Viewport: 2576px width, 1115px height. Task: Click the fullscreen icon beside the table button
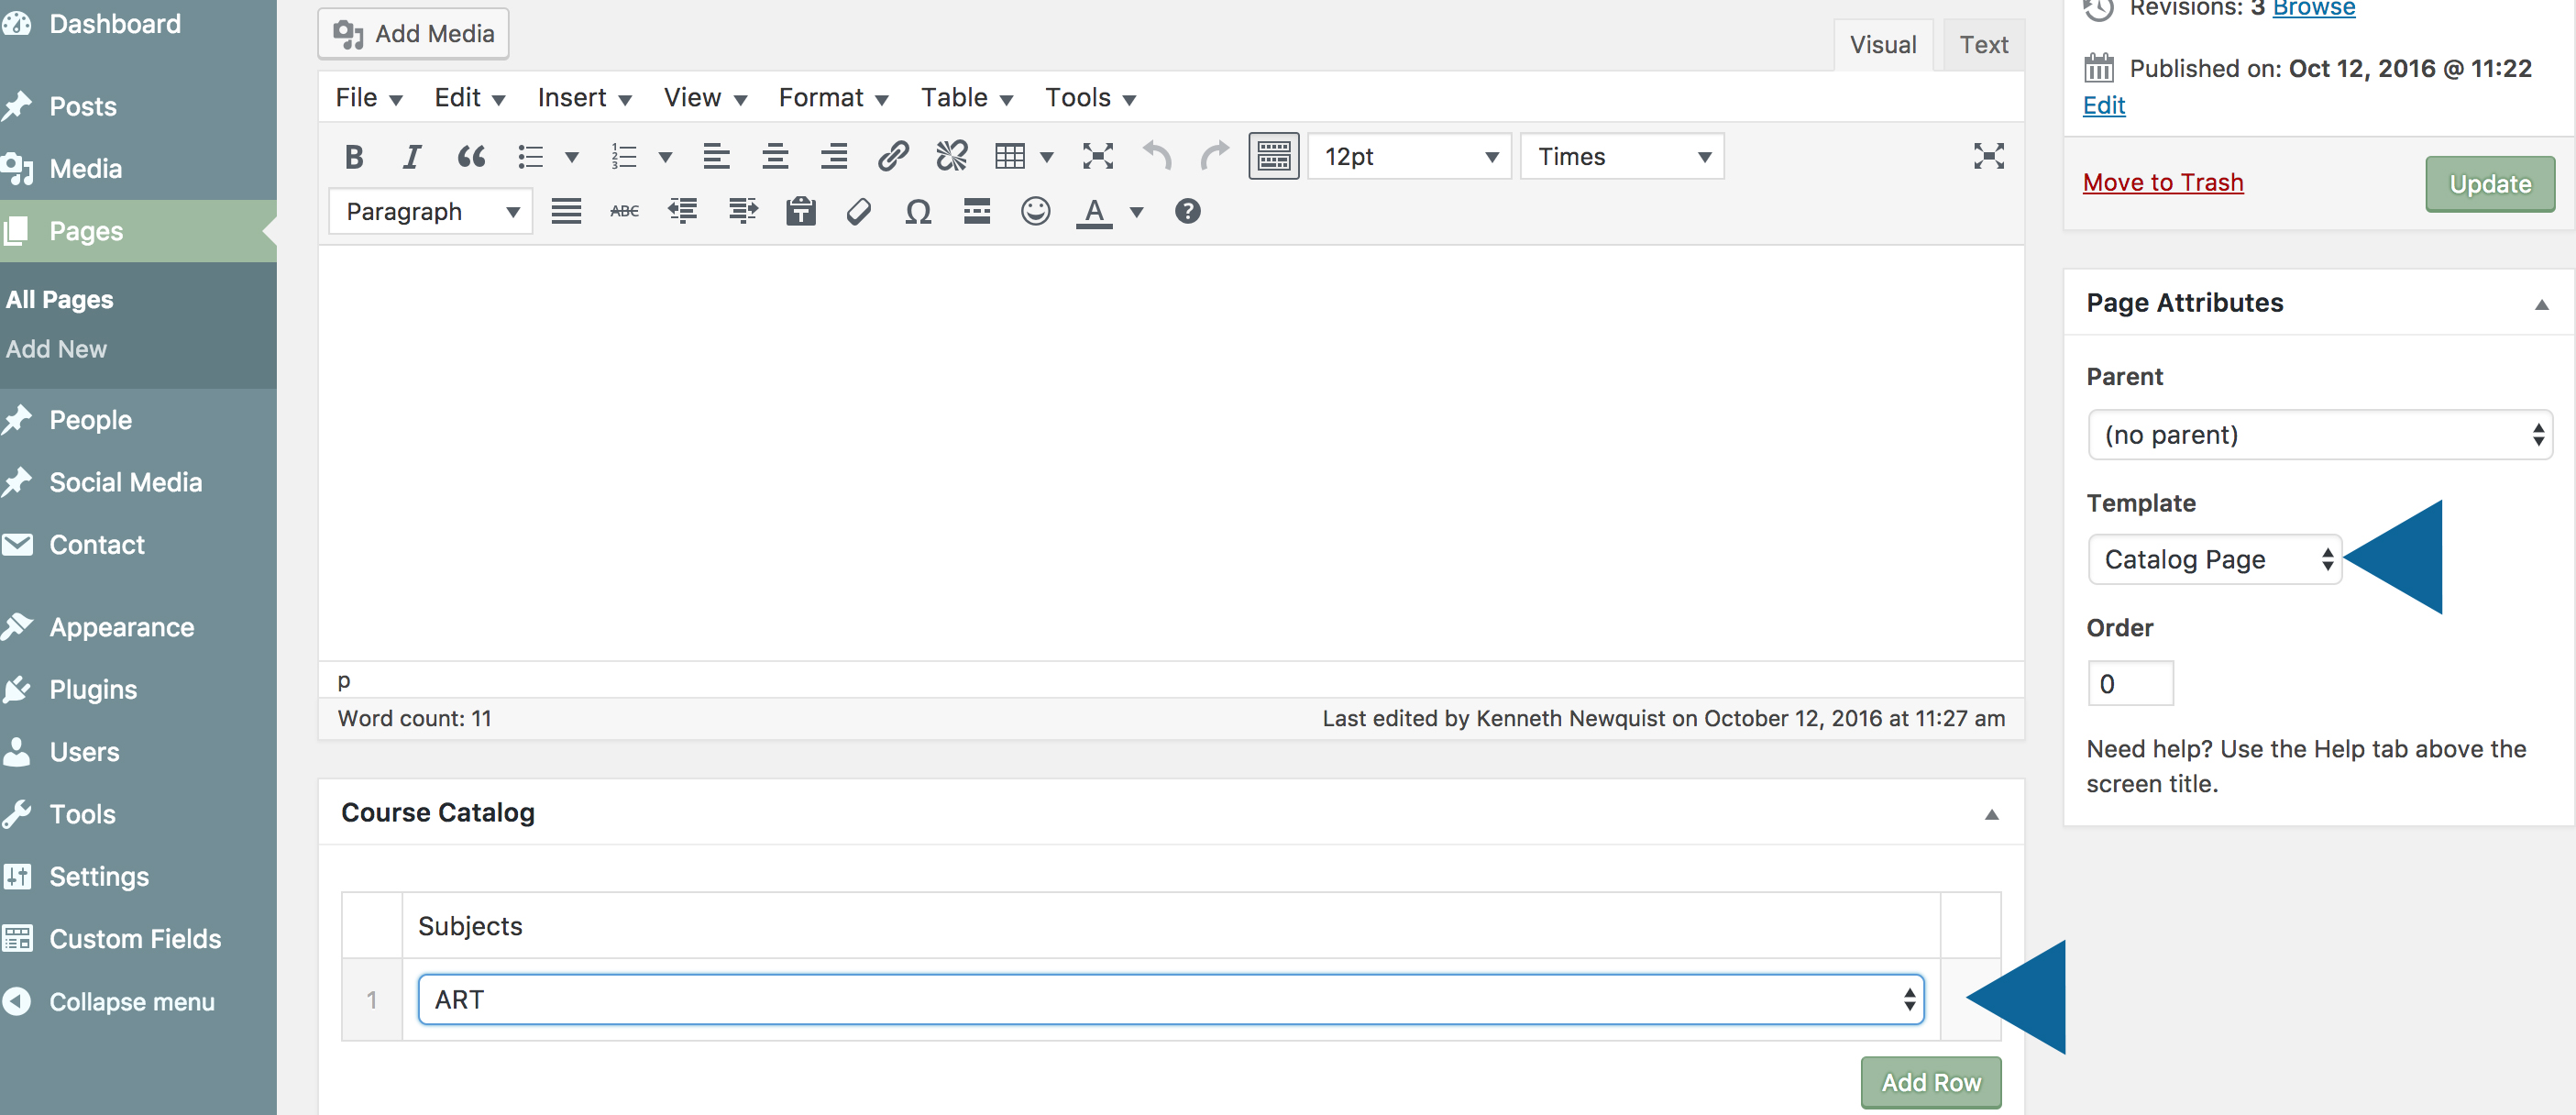pos(1098,156)
